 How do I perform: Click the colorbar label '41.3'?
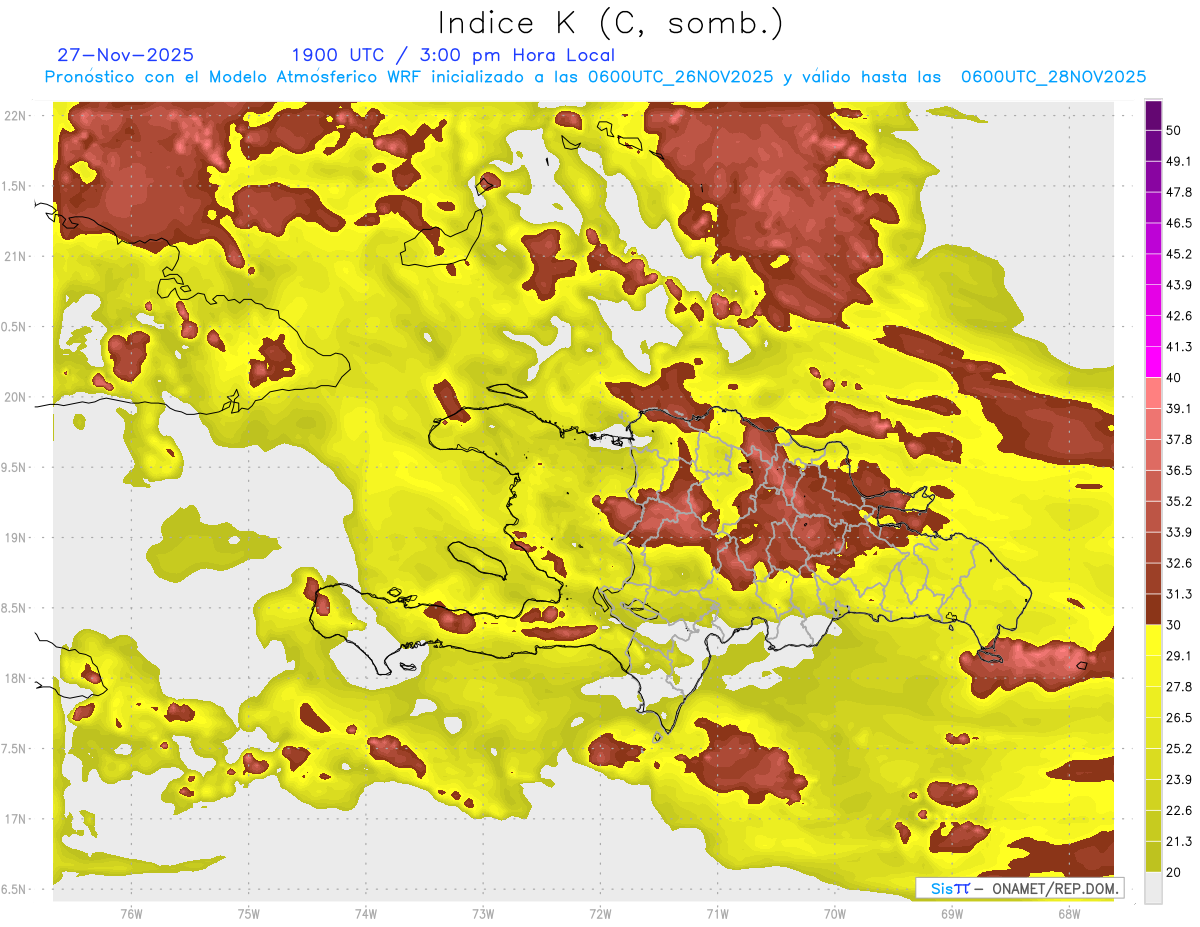point(1179,347)
